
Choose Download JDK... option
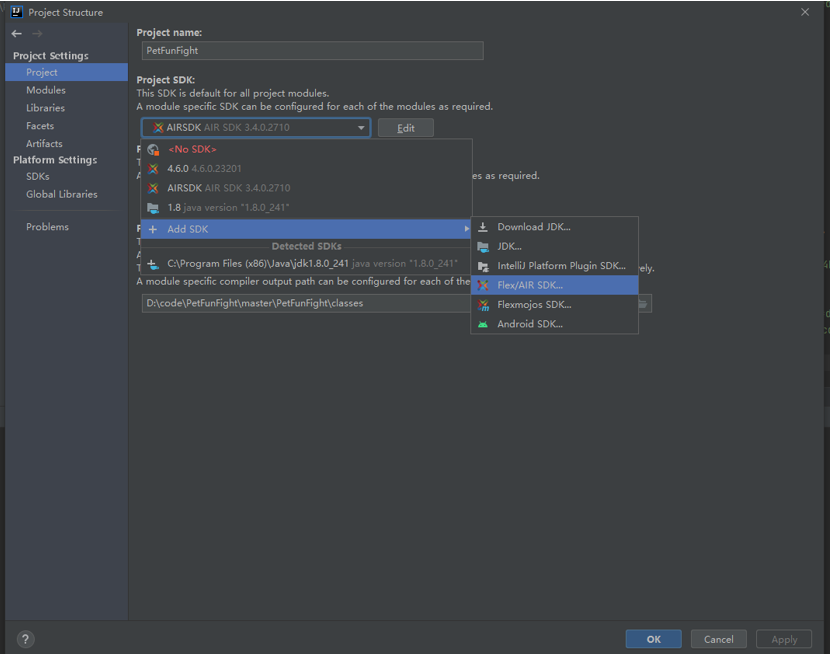[554, 227]
